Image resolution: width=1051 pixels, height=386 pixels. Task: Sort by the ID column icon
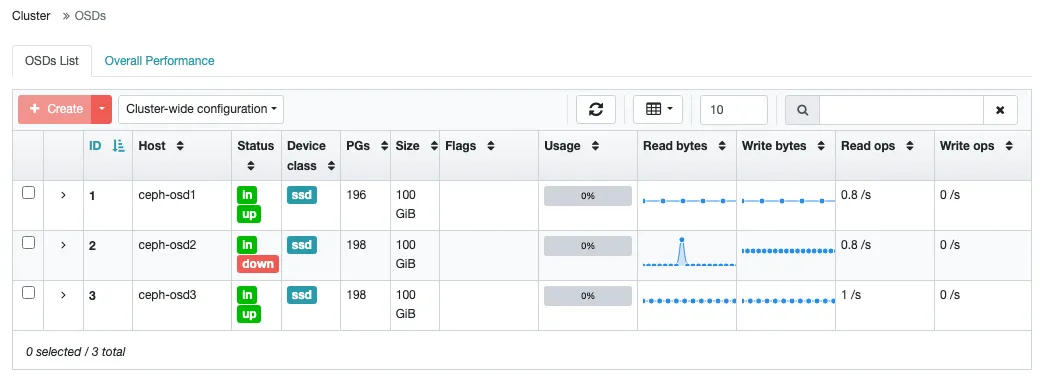coord(119,145)
